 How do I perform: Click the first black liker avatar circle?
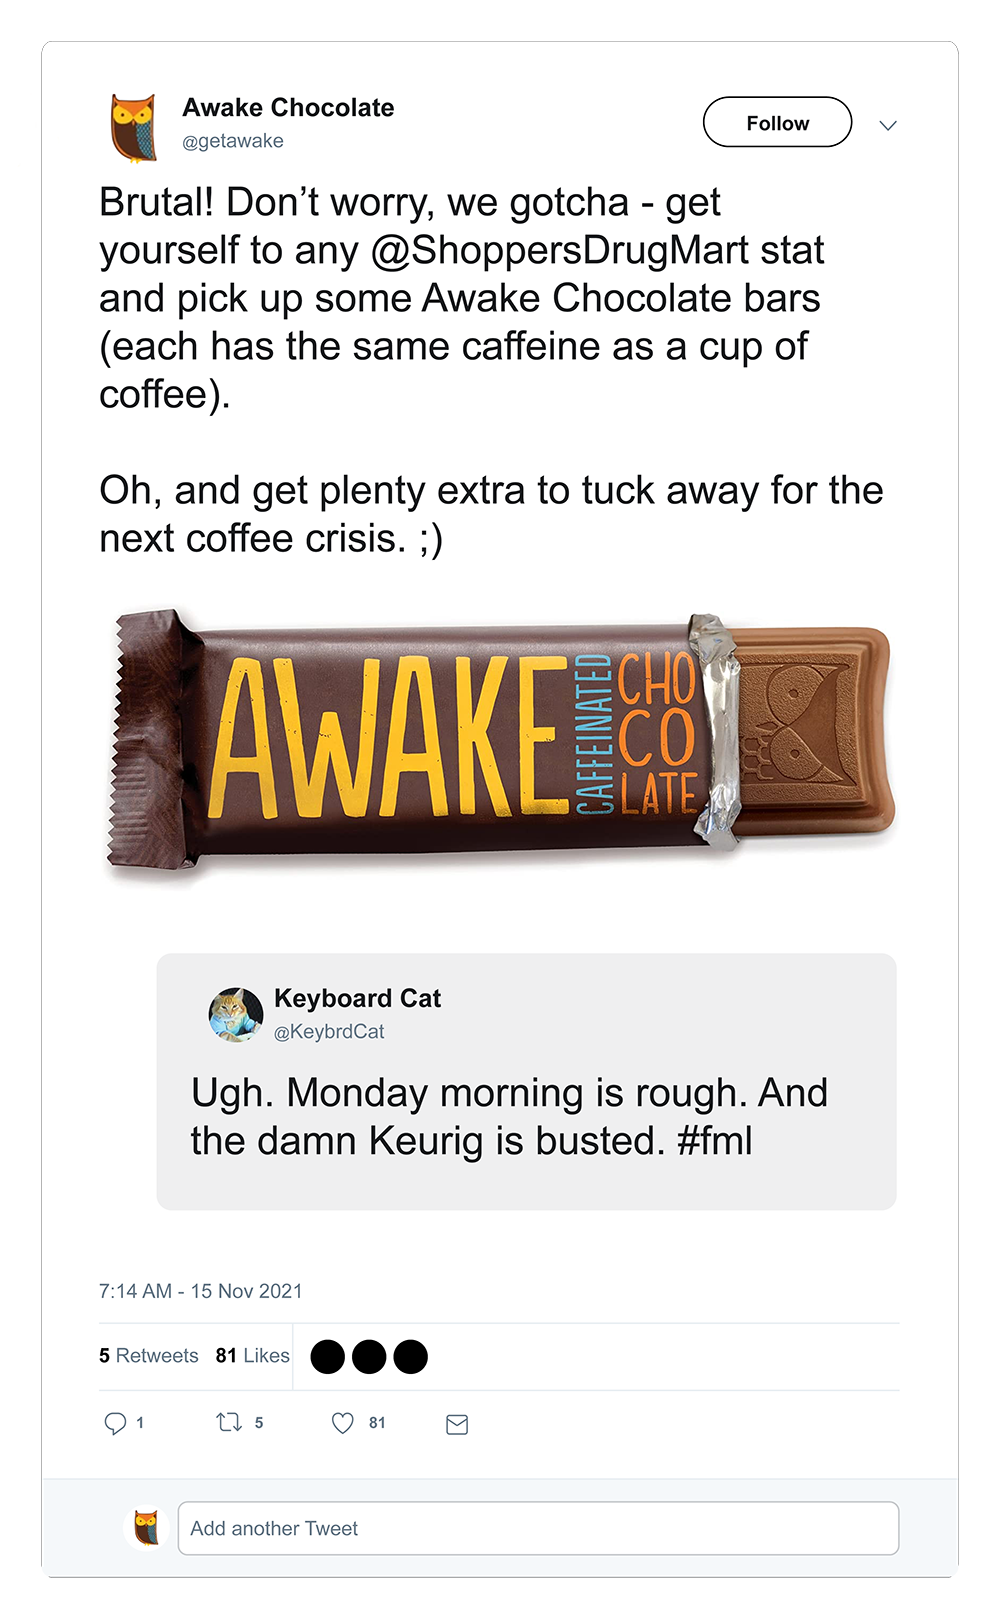click(328, 1357)
